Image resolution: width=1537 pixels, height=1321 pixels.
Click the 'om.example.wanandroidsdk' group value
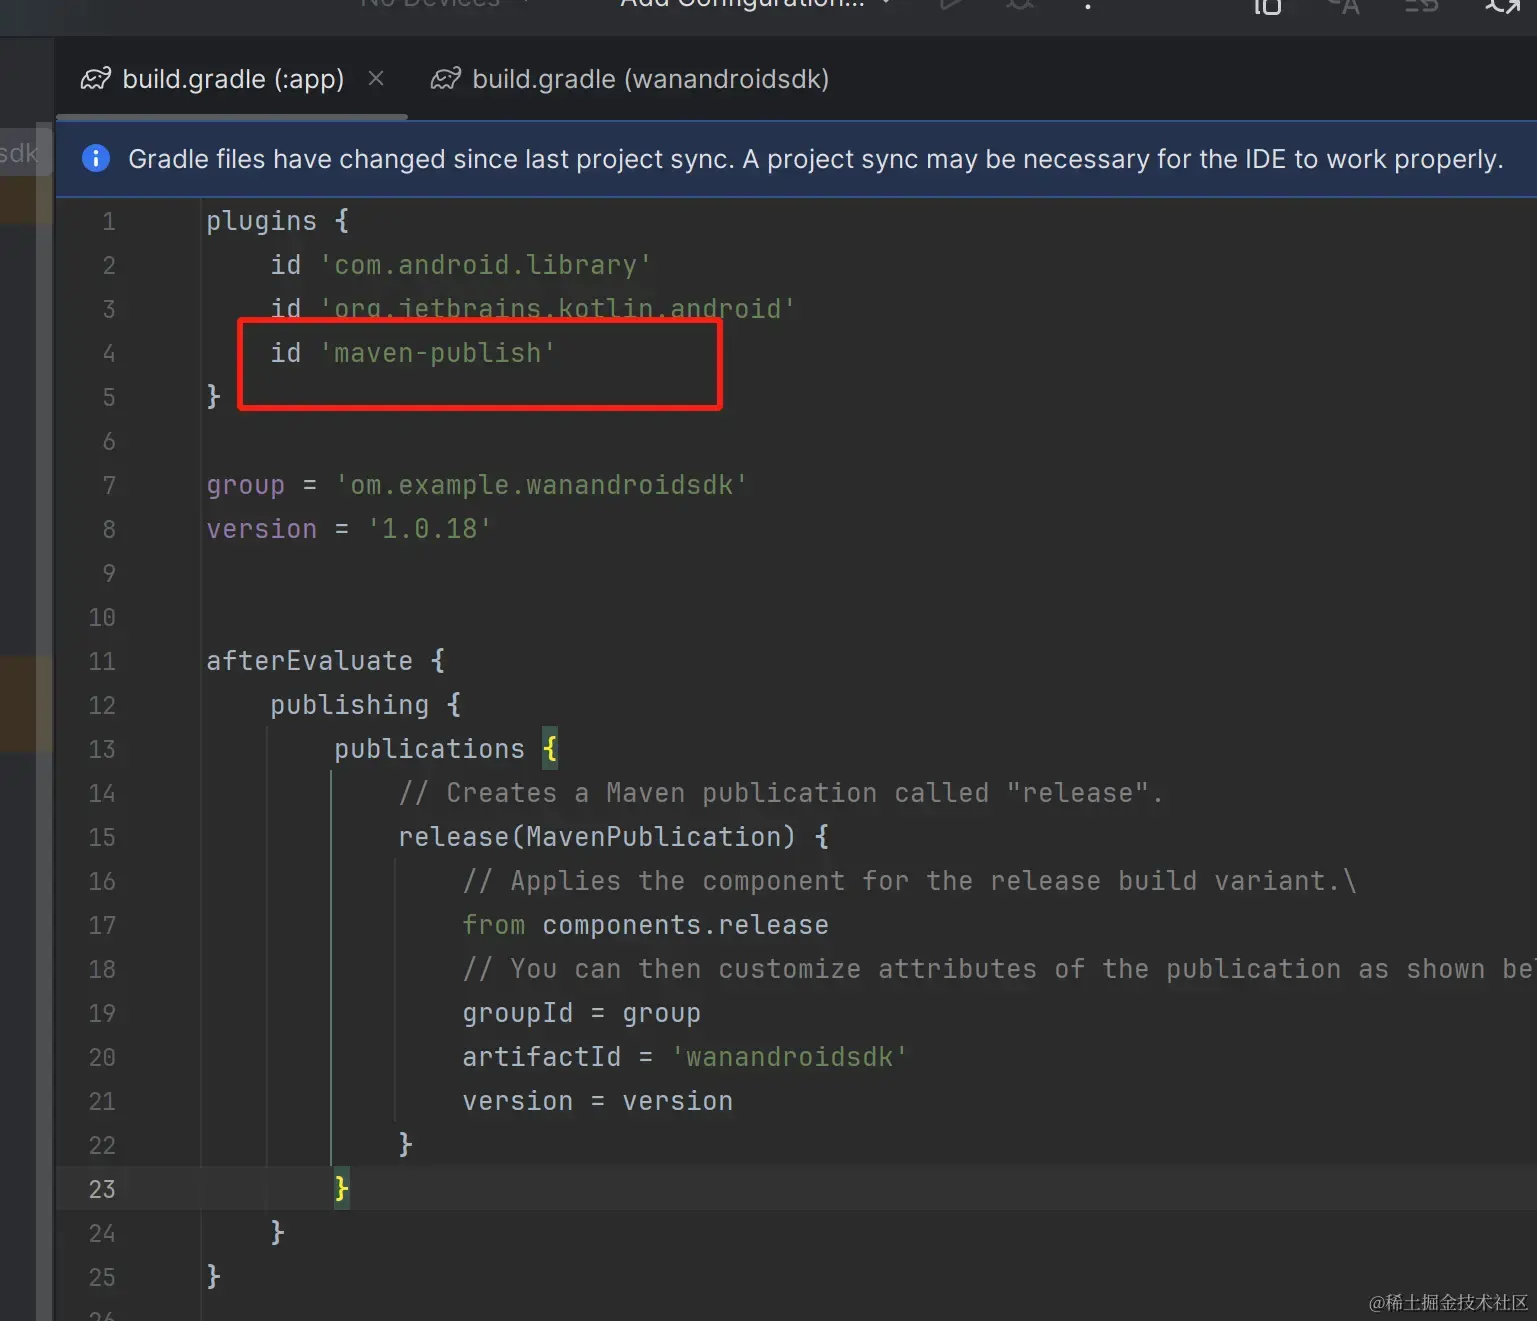tap(541, 485)
